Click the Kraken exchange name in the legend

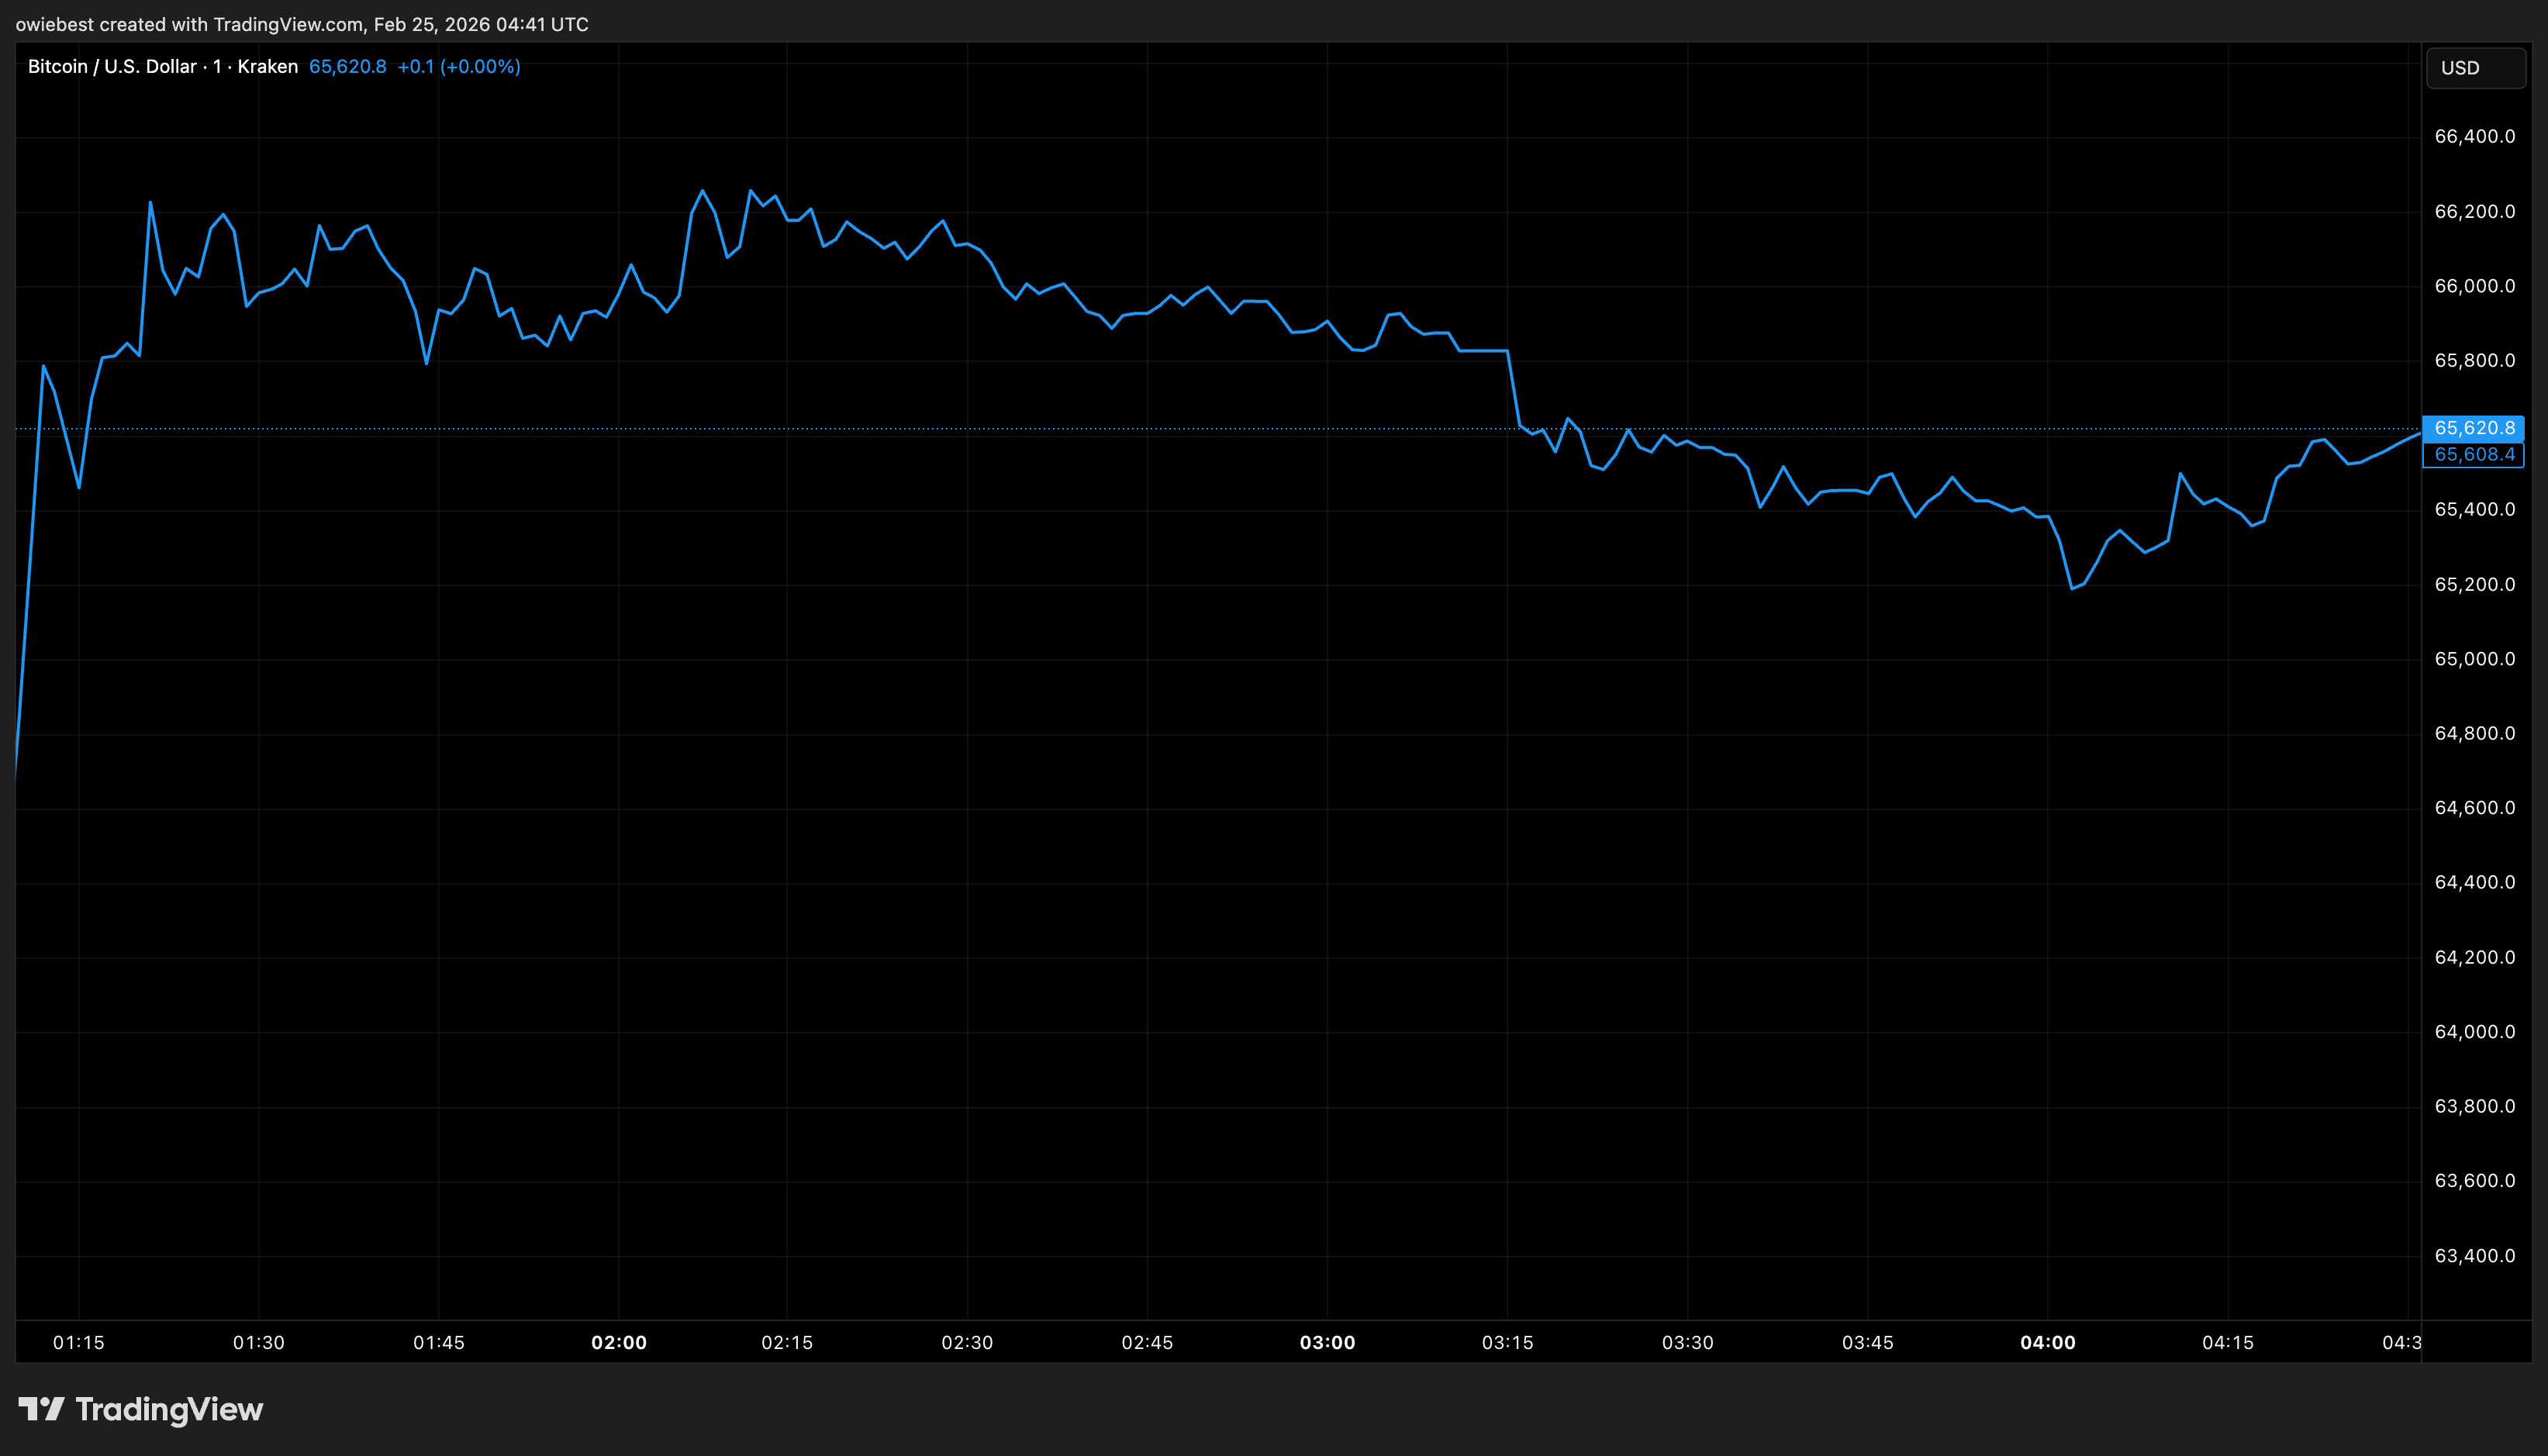[268, 67]
